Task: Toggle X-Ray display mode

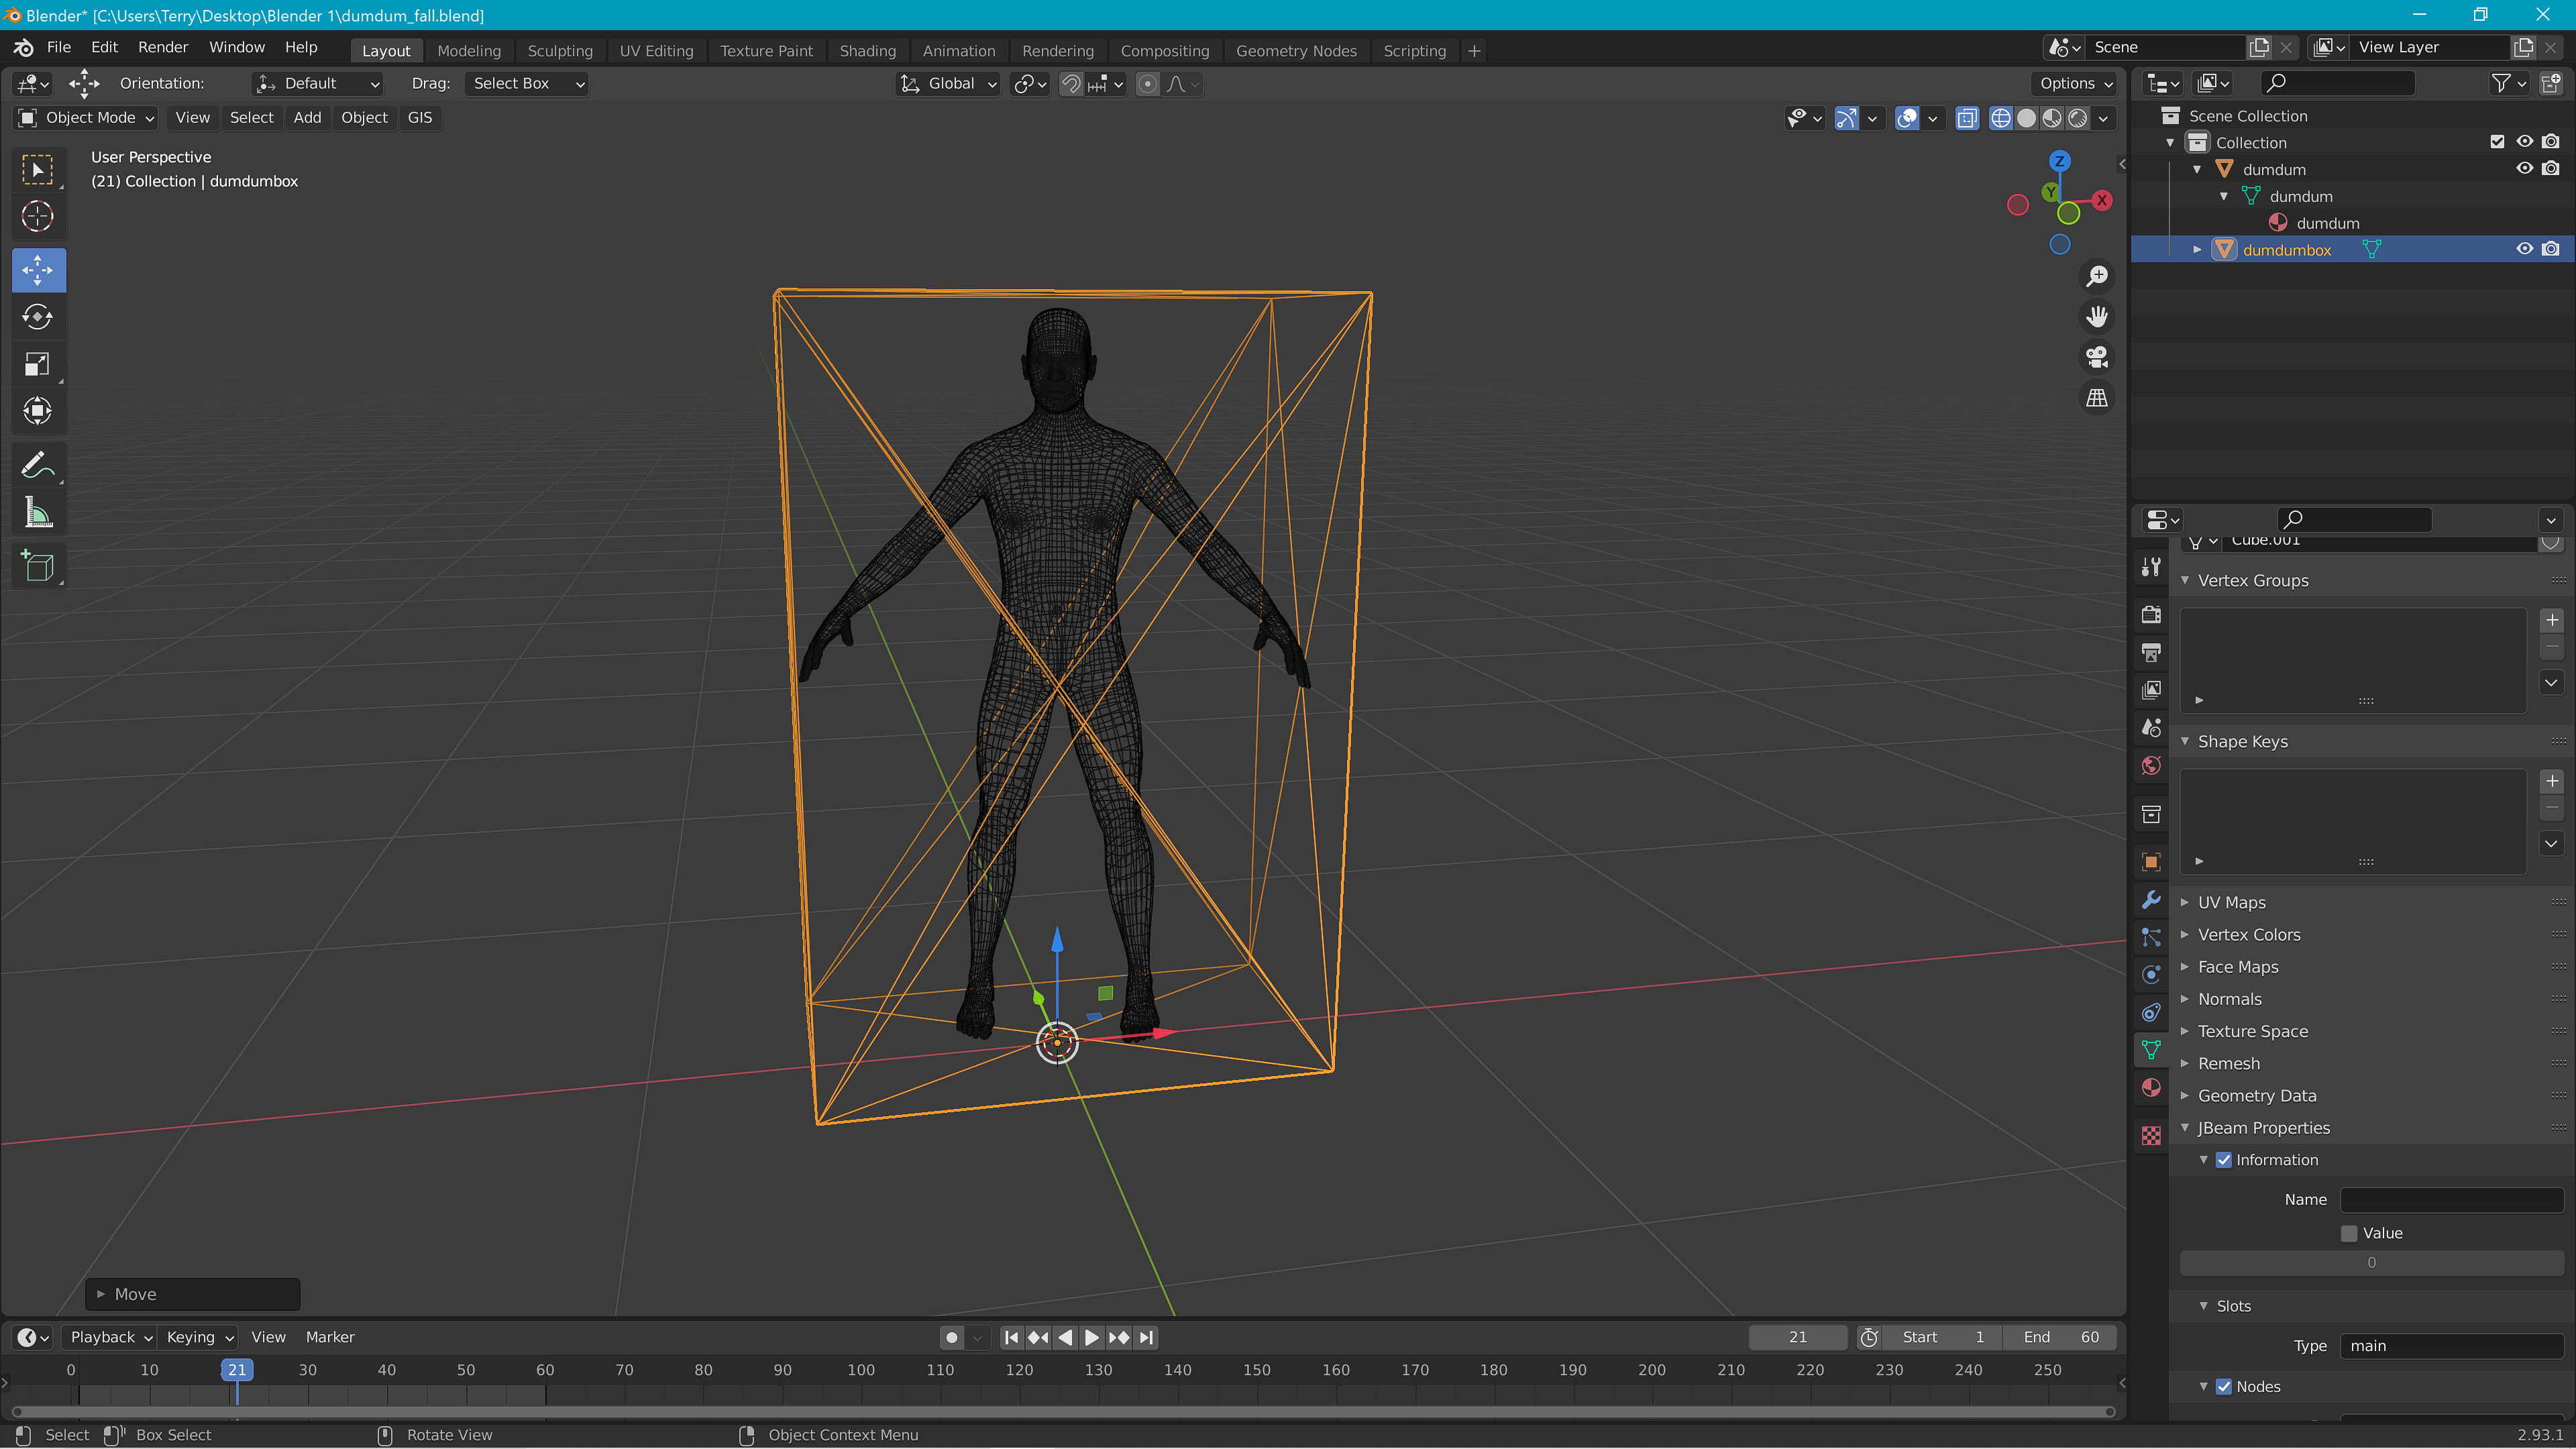Action: (x=1966, y=118)
